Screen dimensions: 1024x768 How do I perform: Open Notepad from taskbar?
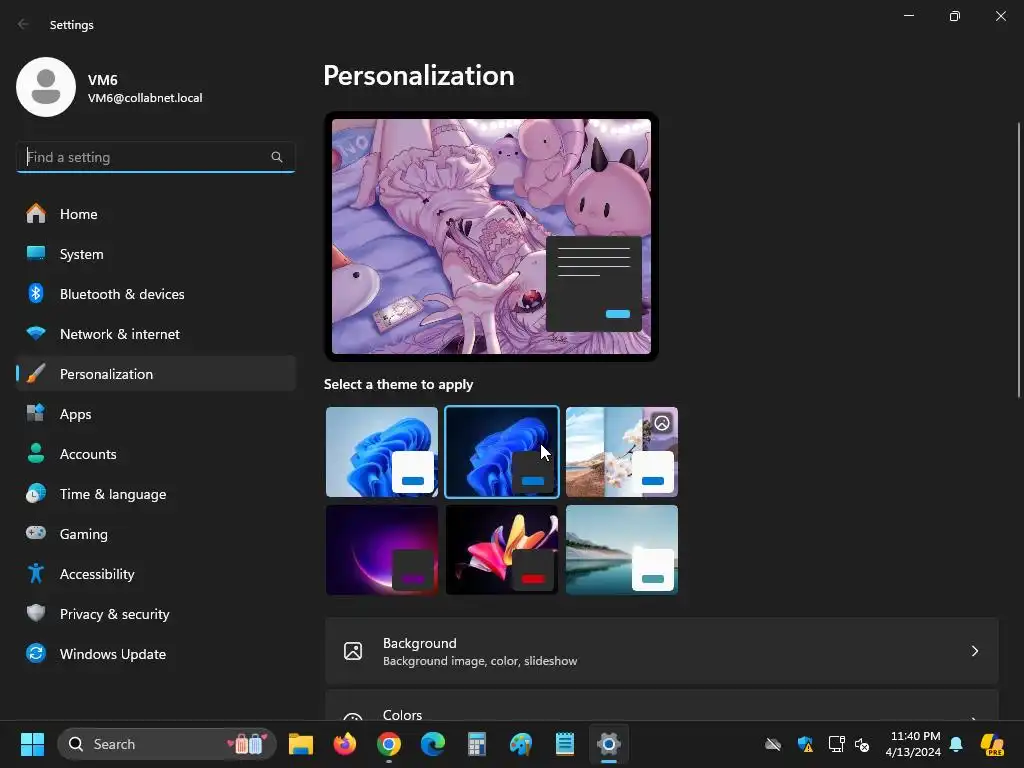(565, 744)
